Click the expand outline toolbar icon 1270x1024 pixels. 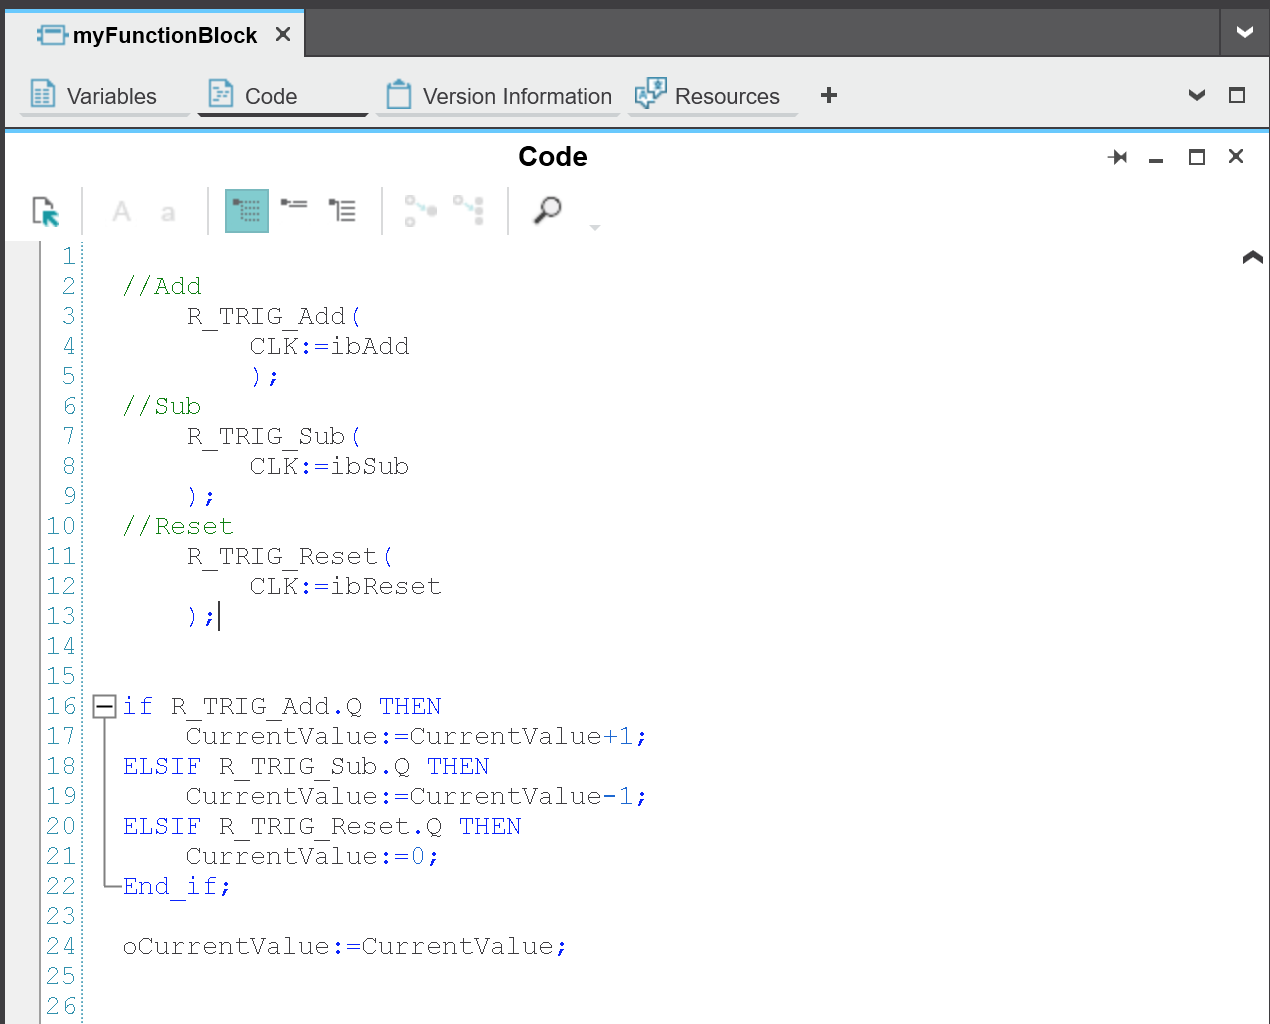[x=343, y=210]
